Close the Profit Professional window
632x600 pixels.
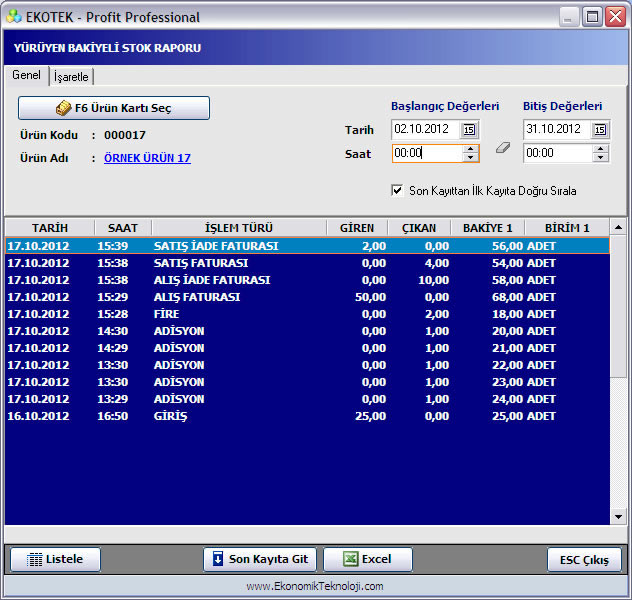point(615,17)
